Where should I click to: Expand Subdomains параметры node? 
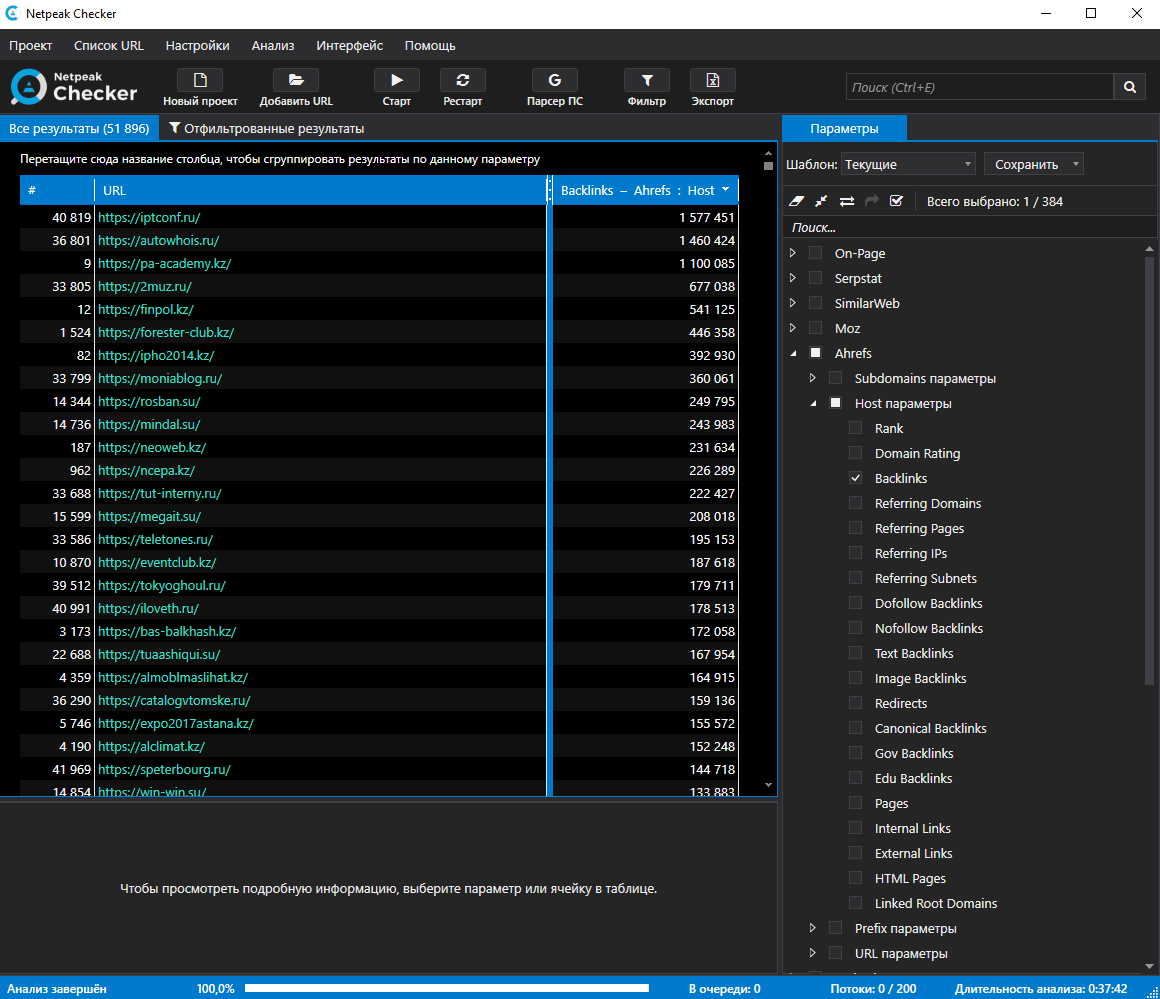click(x=813, y=378)
